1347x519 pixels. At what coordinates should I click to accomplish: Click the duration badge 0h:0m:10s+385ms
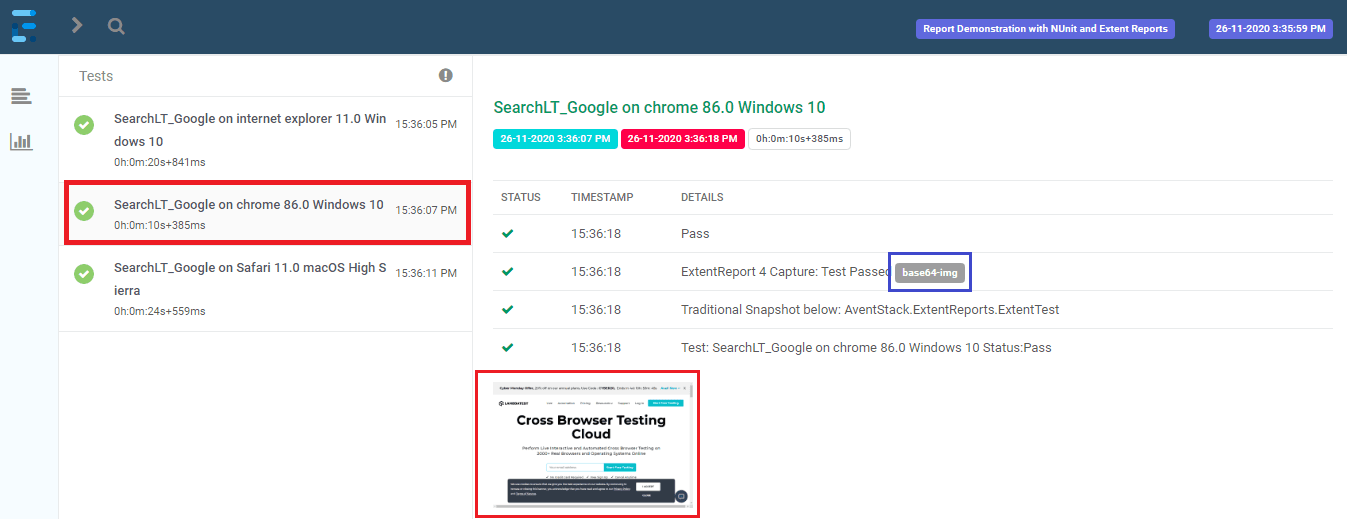799,139
